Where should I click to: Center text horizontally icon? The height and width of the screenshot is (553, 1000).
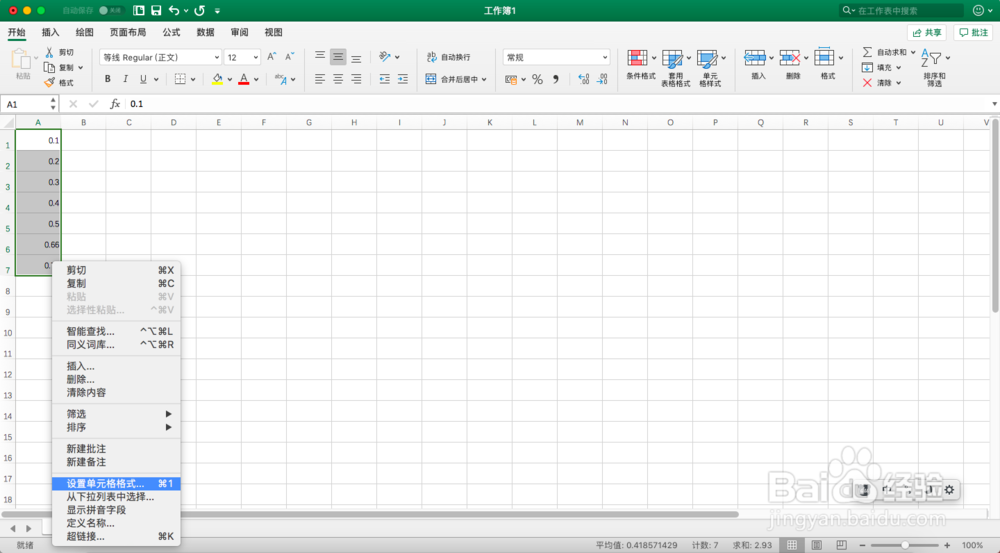click(x=338, y=79)
